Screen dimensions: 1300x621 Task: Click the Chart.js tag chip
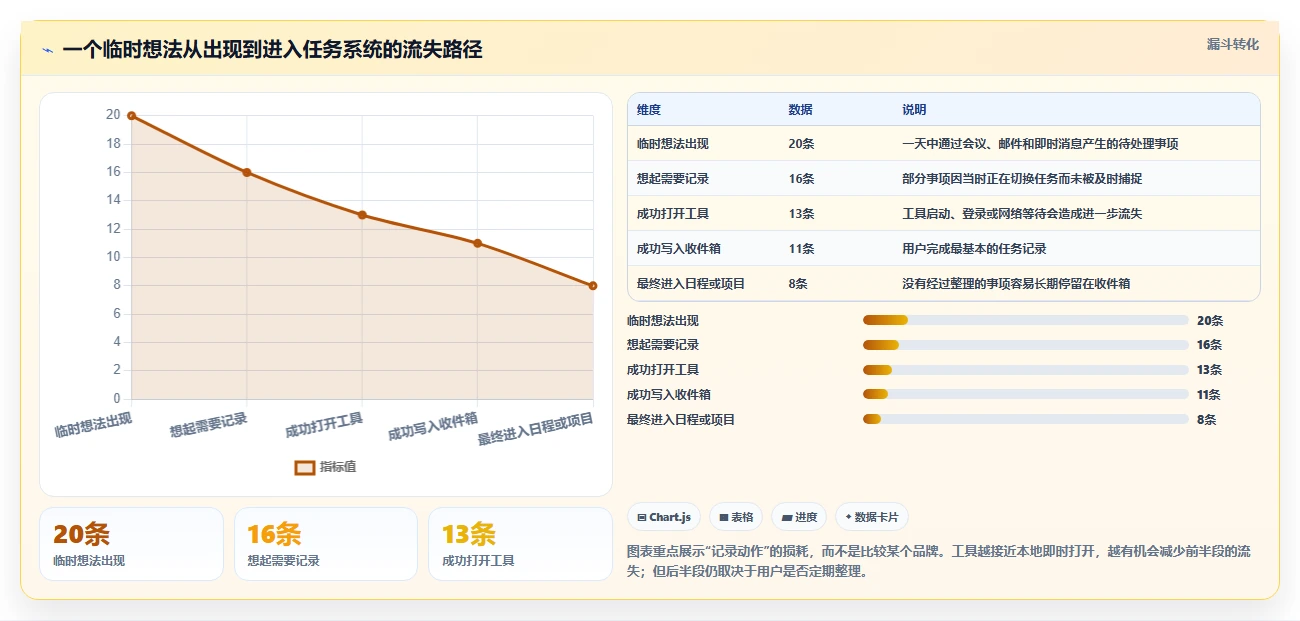pyautogui.click(x=664, y=517)
